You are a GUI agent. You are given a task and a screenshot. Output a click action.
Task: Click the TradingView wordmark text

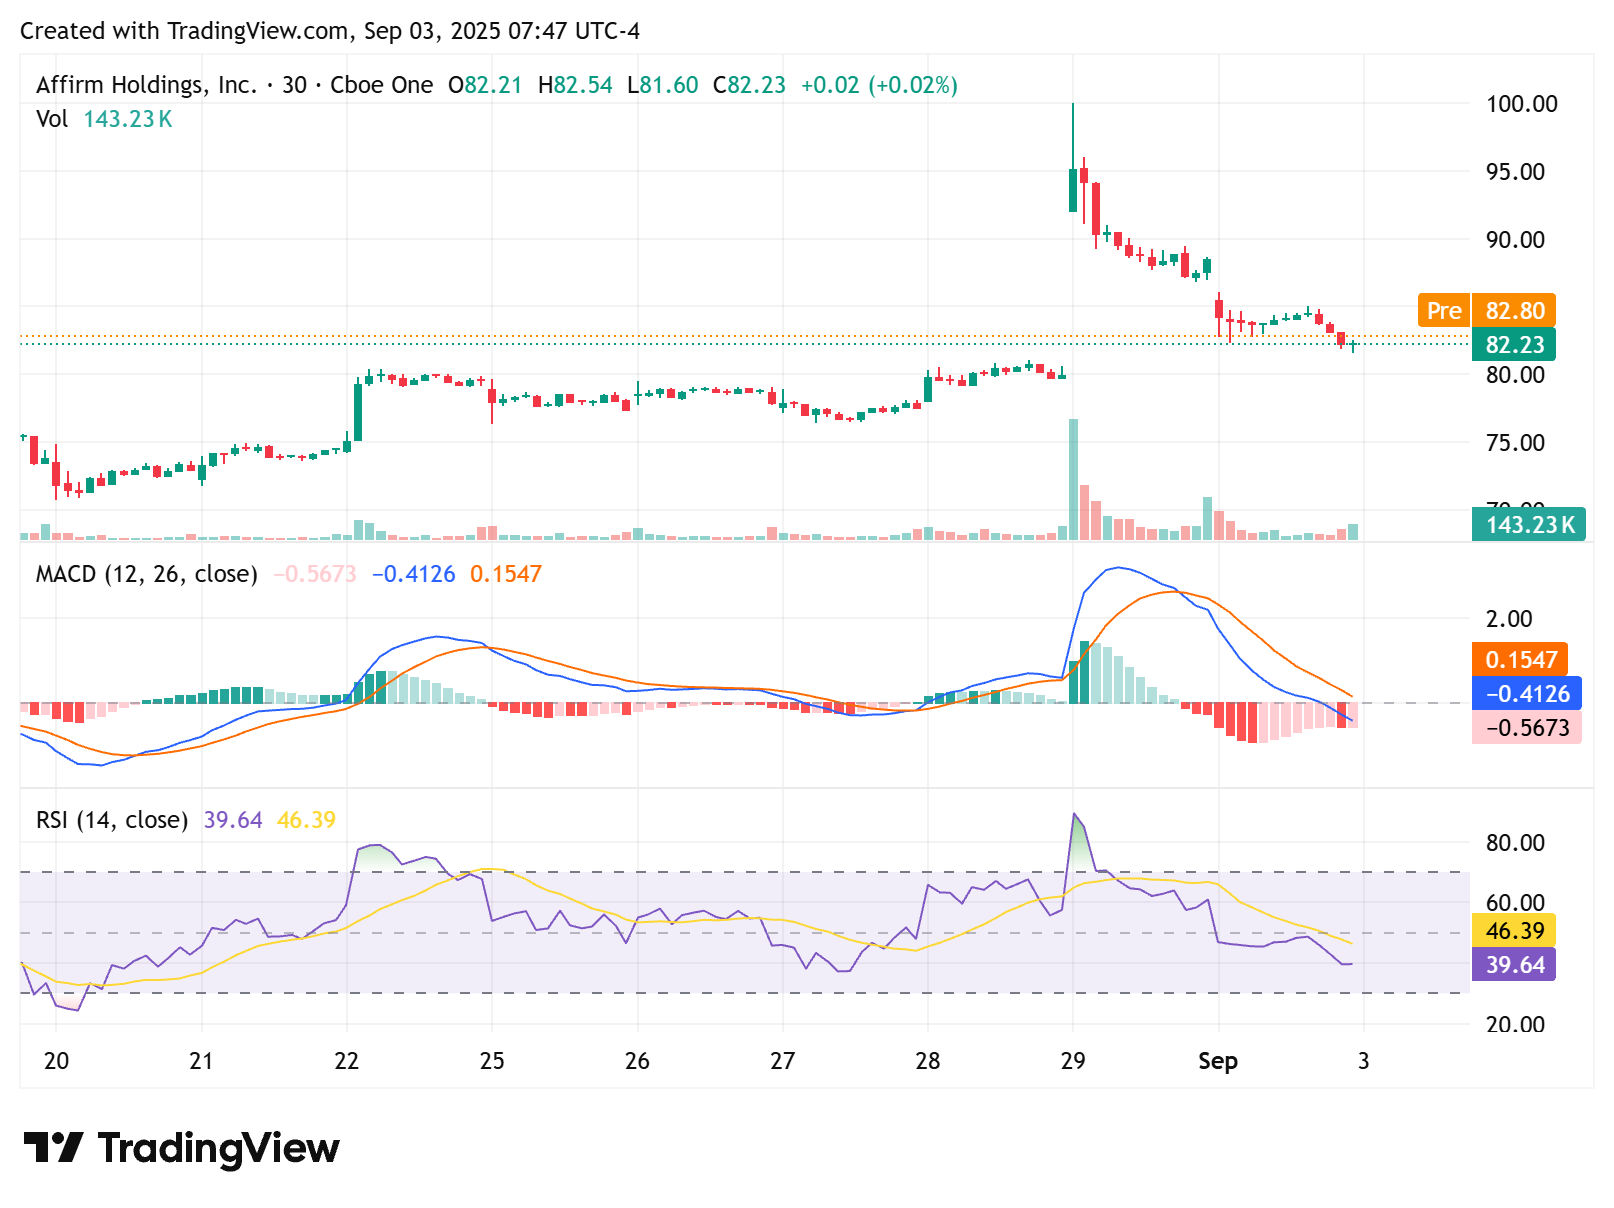(x=219, y=1148)
